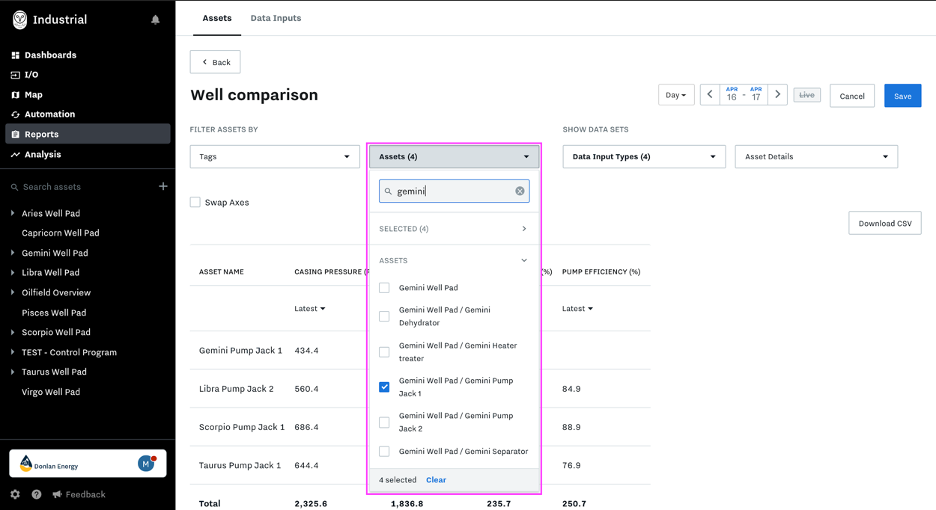Screen dimensions: 936x510
Task: Click the dropdown search magnifier icon
Action: tap(388, 191)
